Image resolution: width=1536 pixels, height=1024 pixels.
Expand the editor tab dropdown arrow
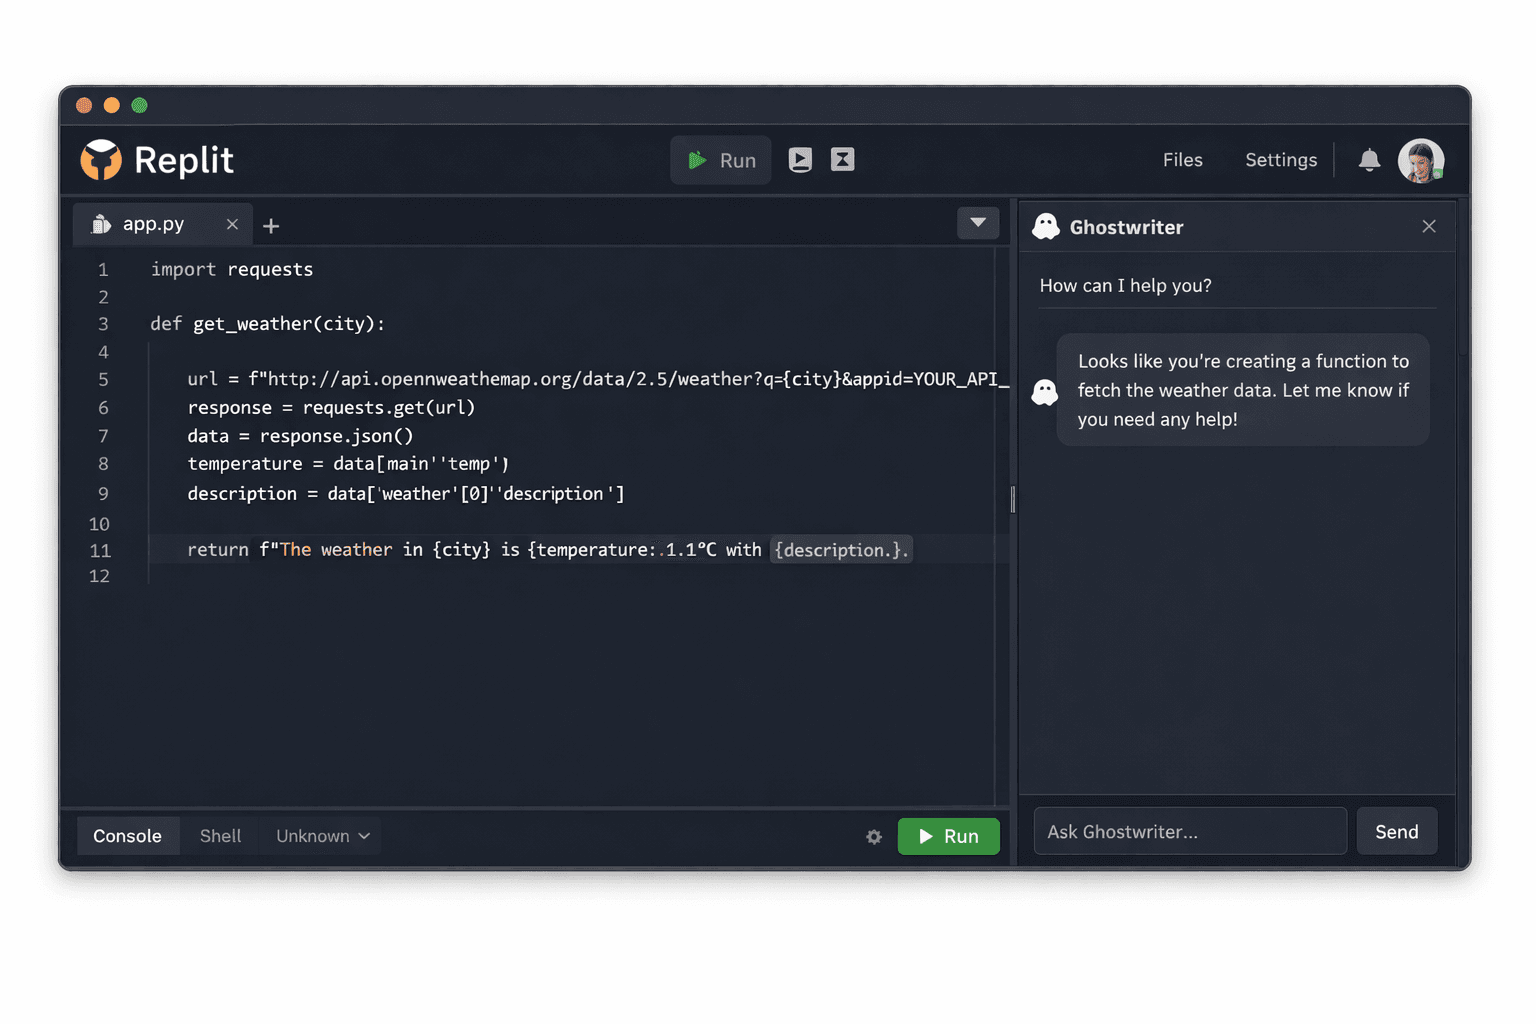point(978,223)
